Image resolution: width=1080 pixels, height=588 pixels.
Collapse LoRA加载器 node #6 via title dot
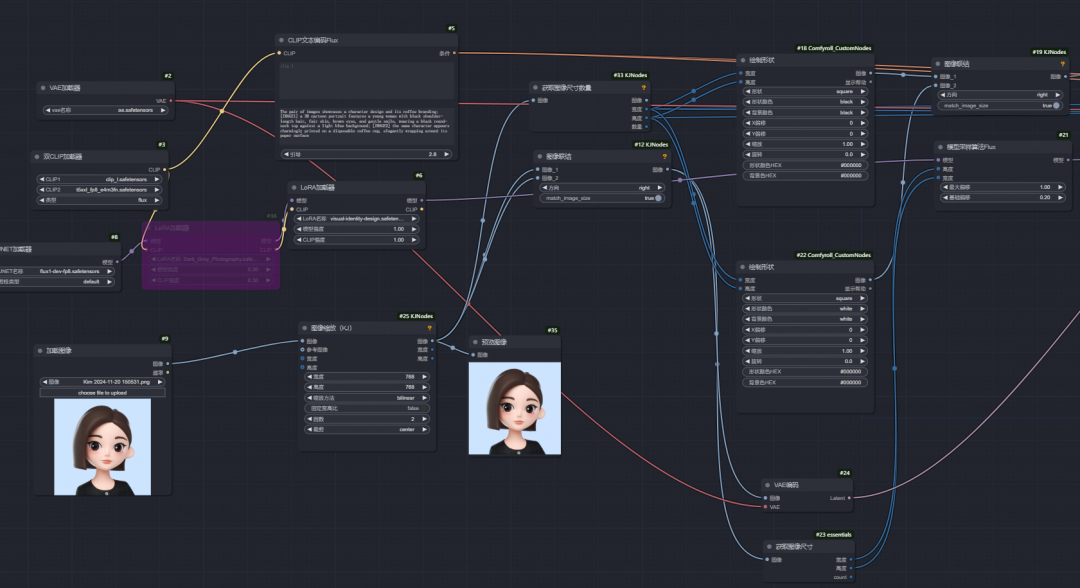tap(293, 187)
